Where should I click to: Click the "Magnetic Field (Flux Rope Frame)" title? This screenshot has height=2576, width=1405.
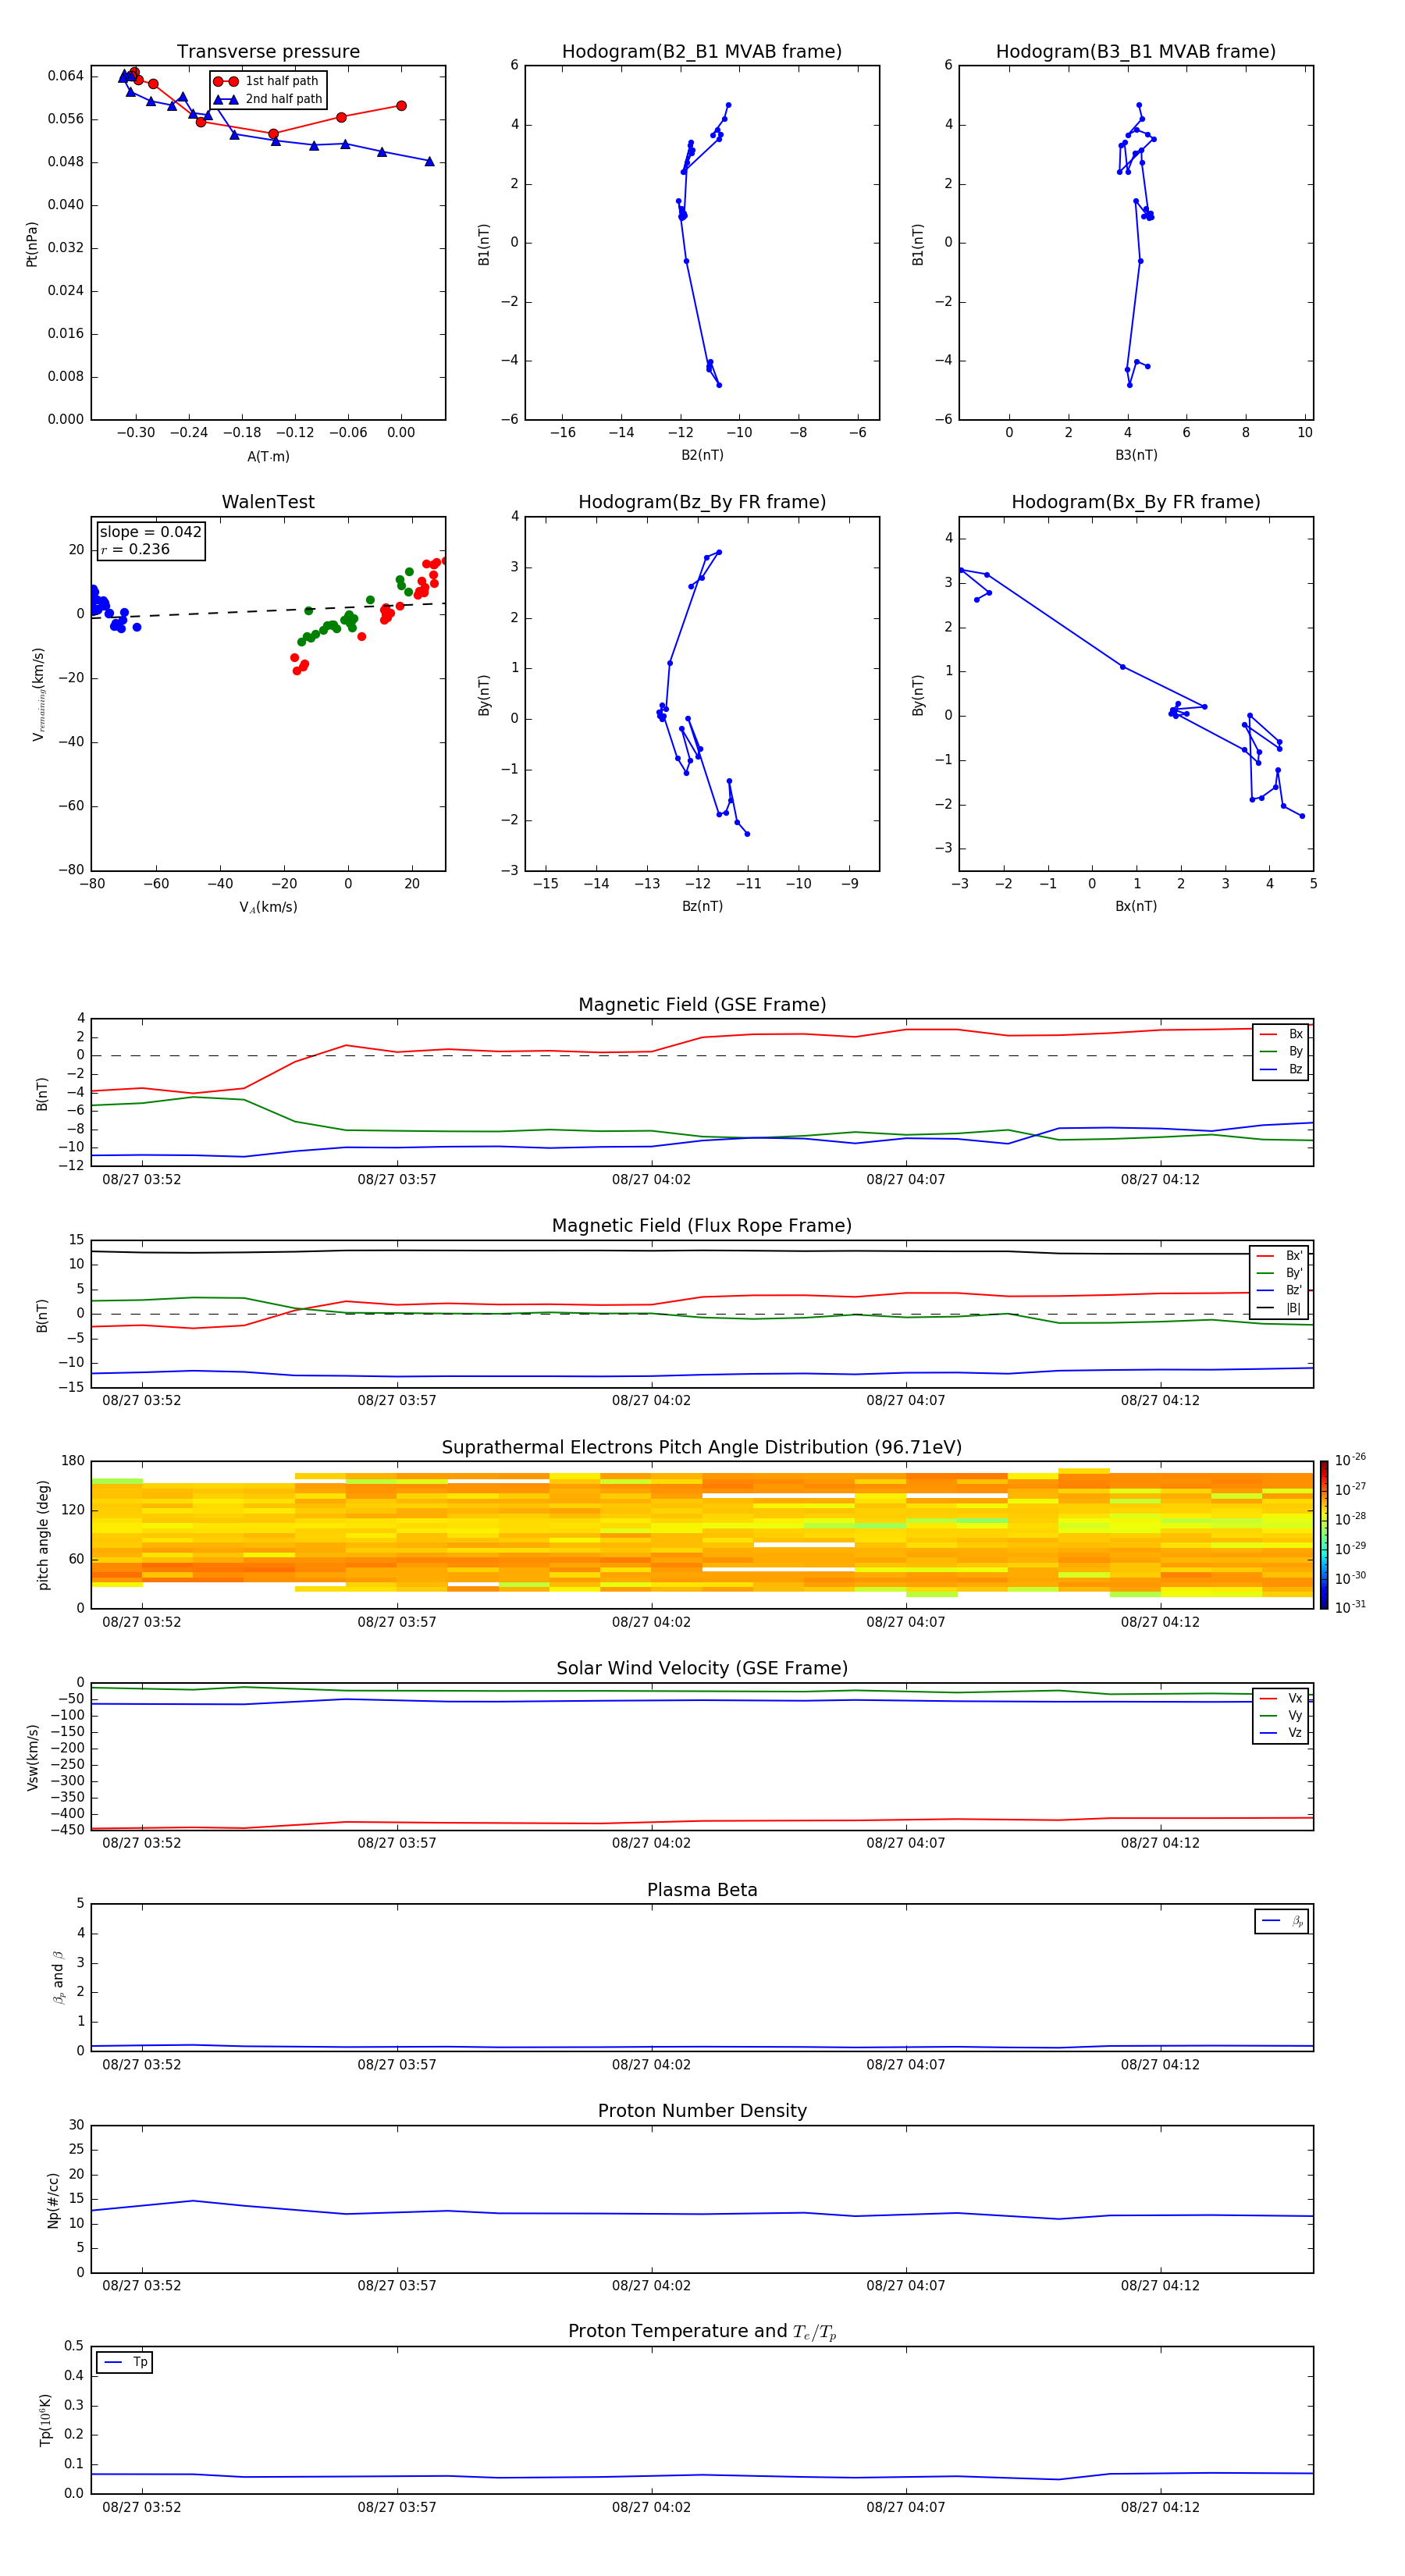click(701, 1226)
